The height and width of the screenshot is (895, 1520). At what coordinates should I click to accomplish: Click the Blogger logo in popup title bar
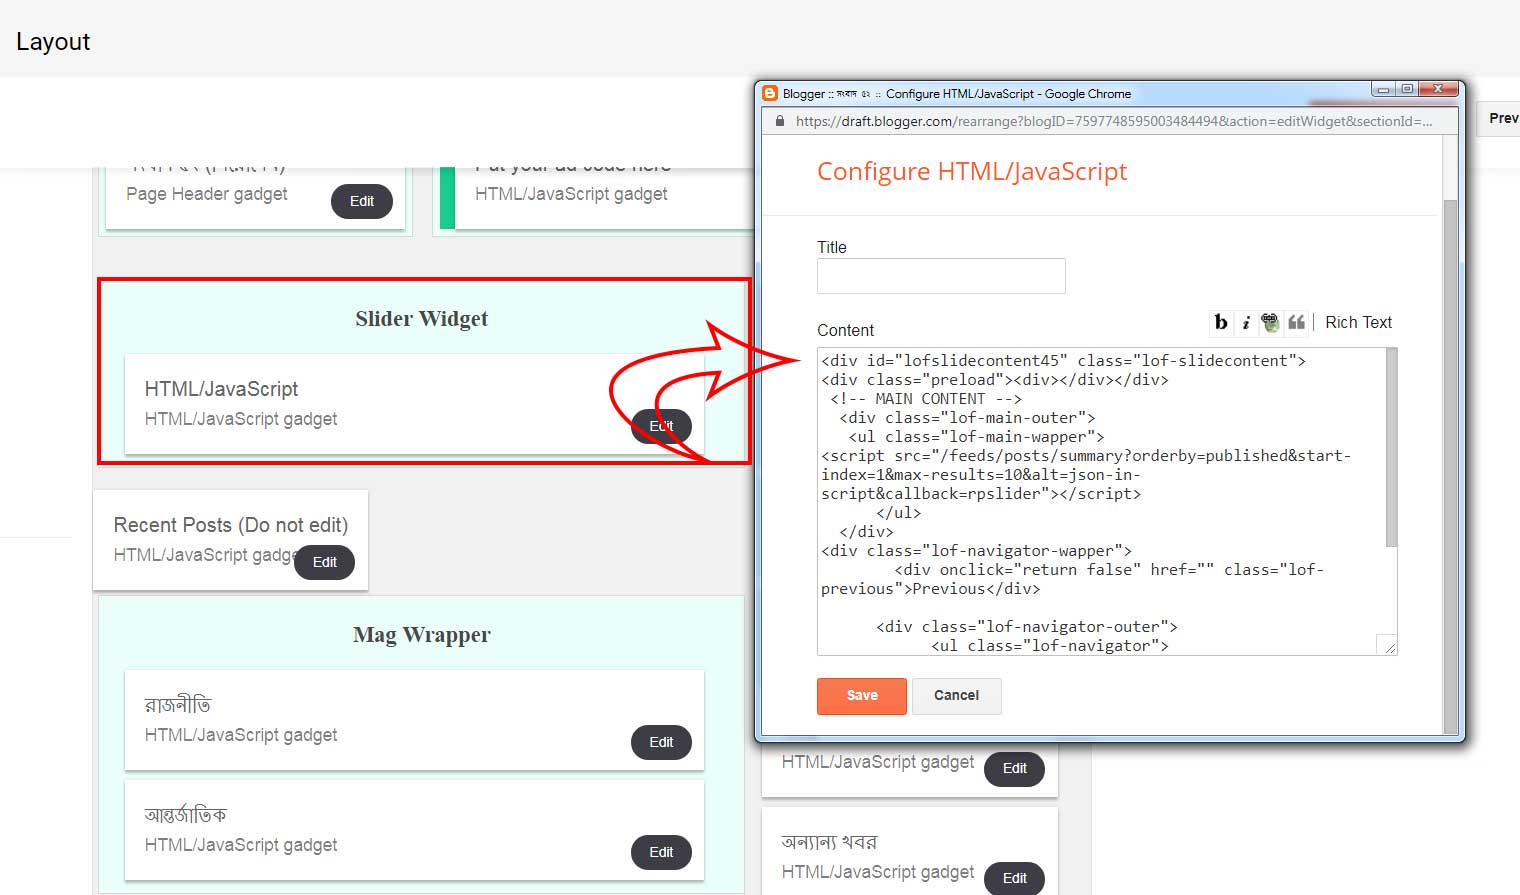pyautogui.click(x=770, y=93)
